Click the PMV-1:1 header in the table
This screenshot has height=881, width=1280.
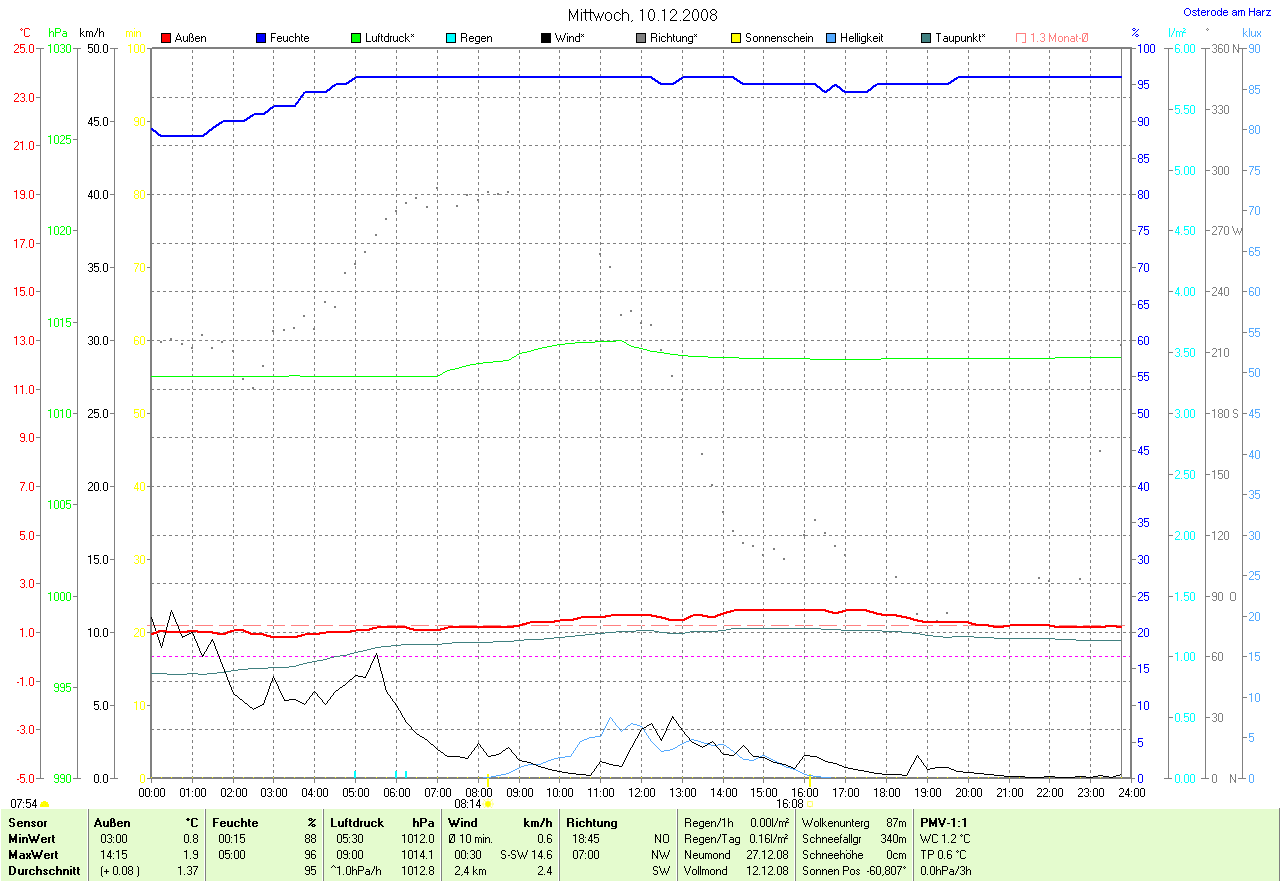(x=944, y=822)
